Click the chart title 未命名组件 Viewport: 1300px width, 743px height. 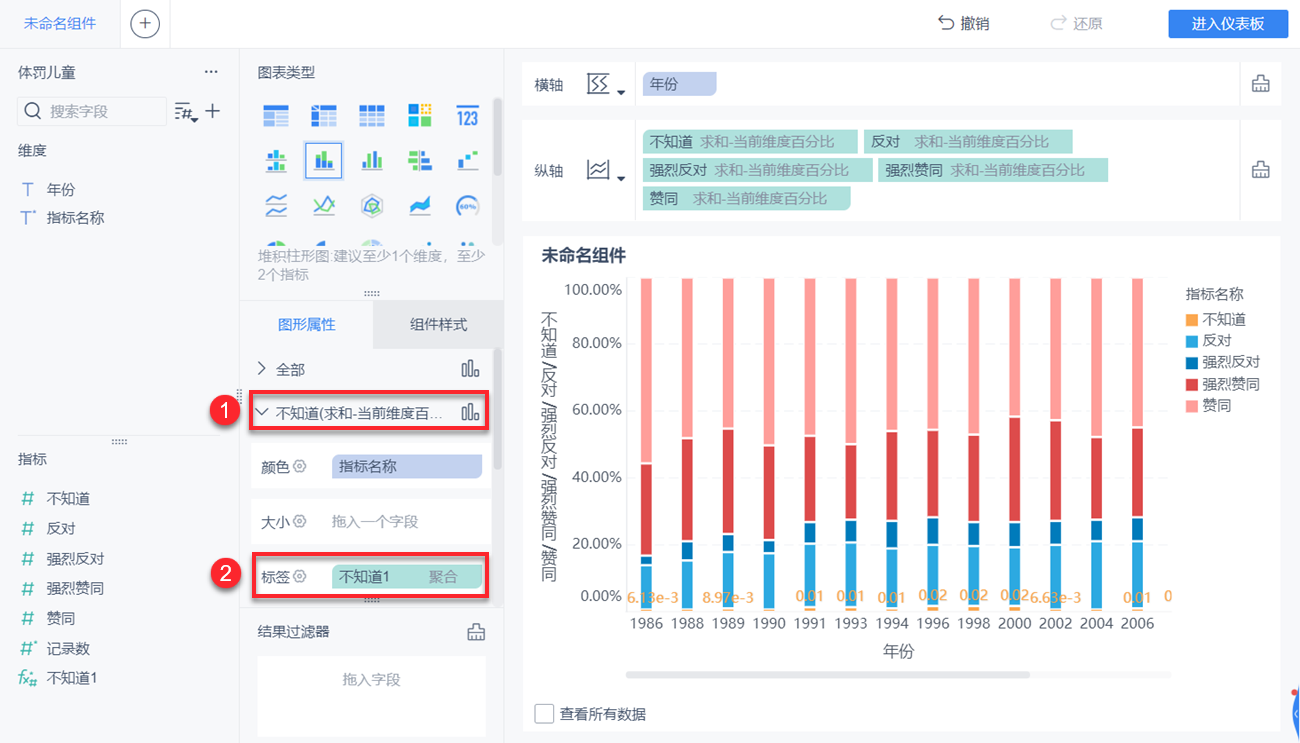pyautogui.click(x=584, y=255)
